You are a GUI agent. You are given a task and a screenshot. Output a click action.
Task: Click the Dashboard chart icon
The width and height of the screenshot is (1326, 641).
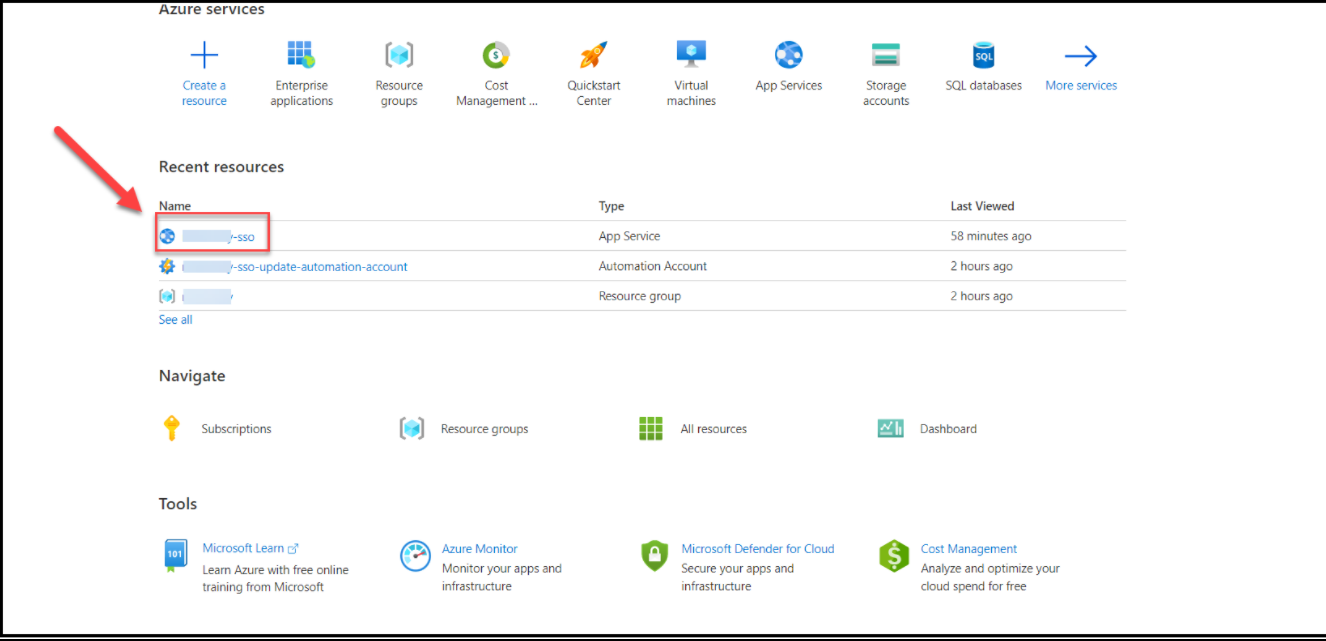click(890, 428)
